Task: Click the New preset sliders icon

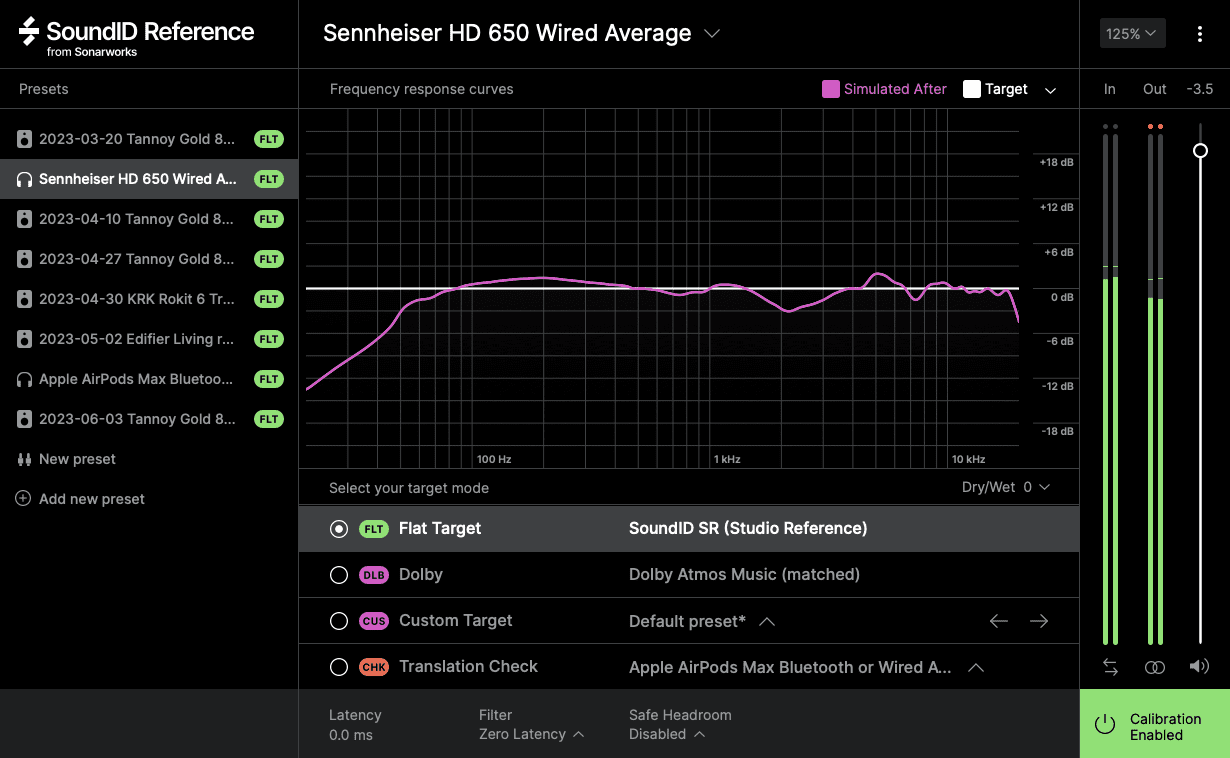Action: tap(24, 459)
